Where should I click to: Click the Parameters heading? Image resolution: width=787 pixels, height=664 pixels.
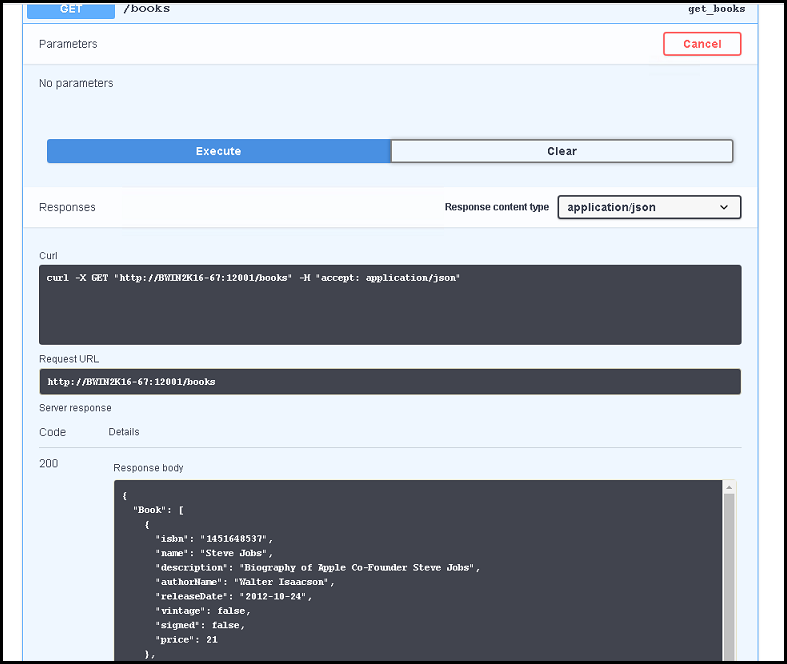(x=68, y=44)
